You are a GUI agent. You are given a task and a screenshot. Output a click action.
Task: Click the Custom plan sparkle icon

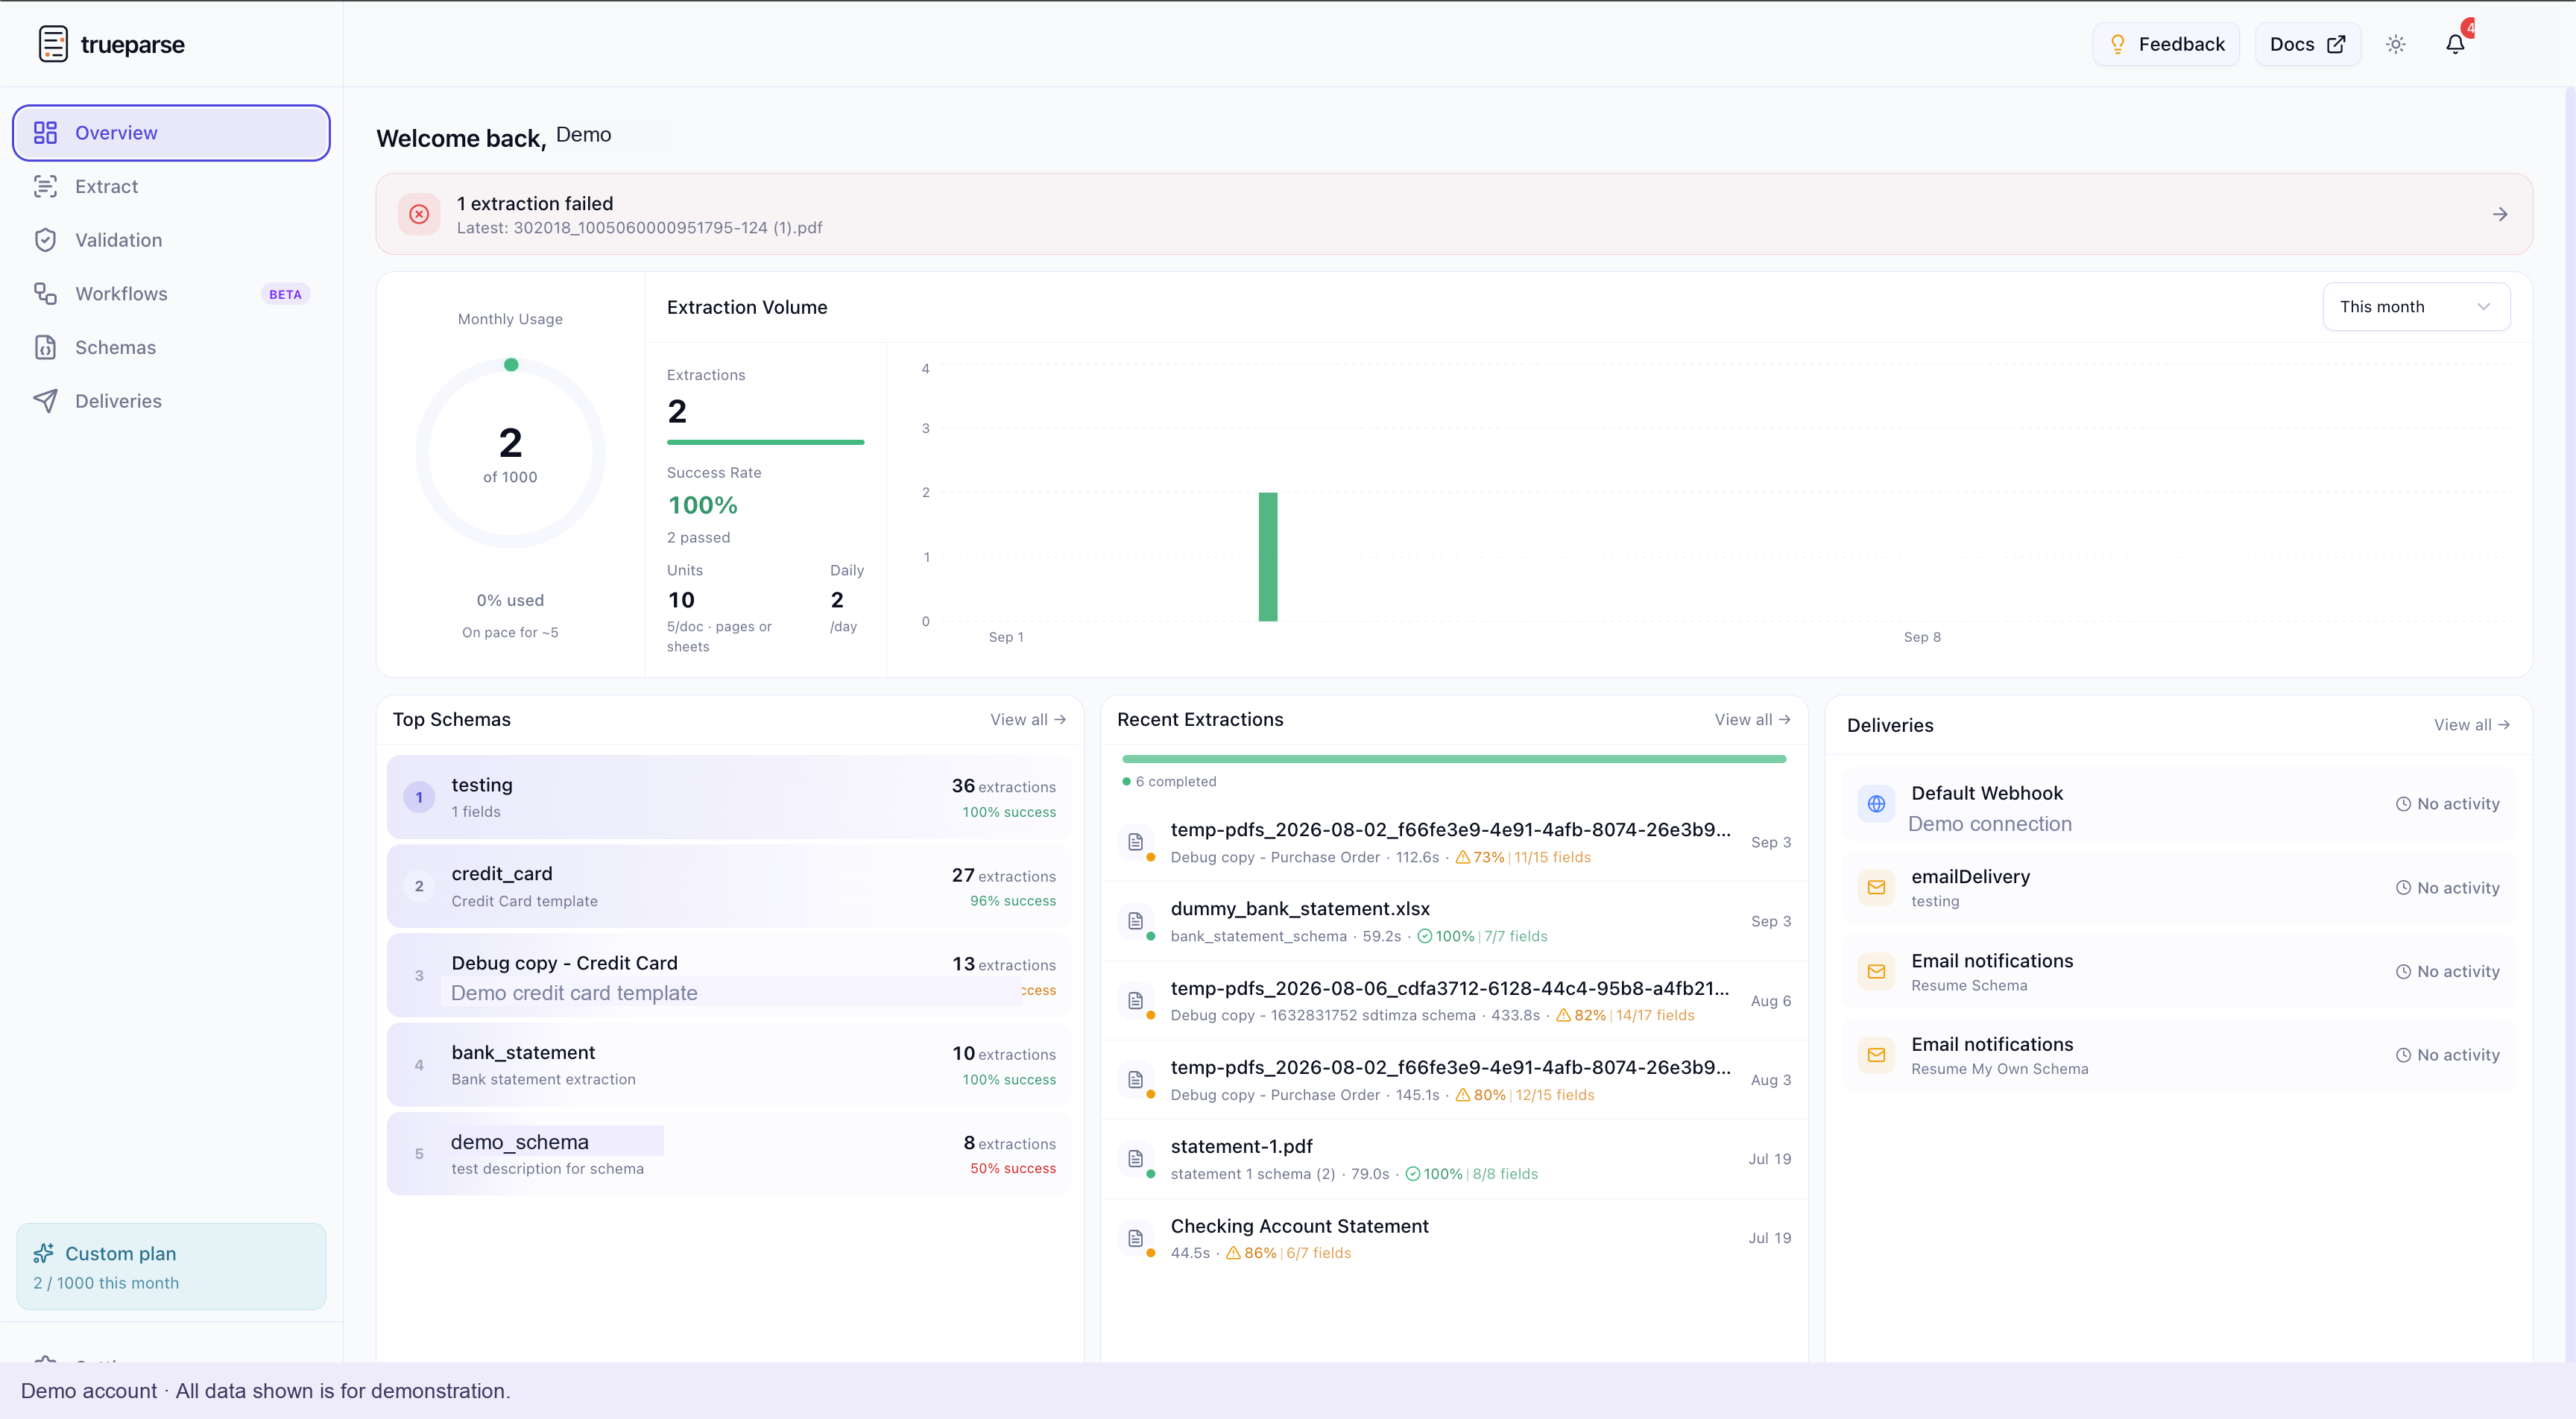coord(44,1253)
